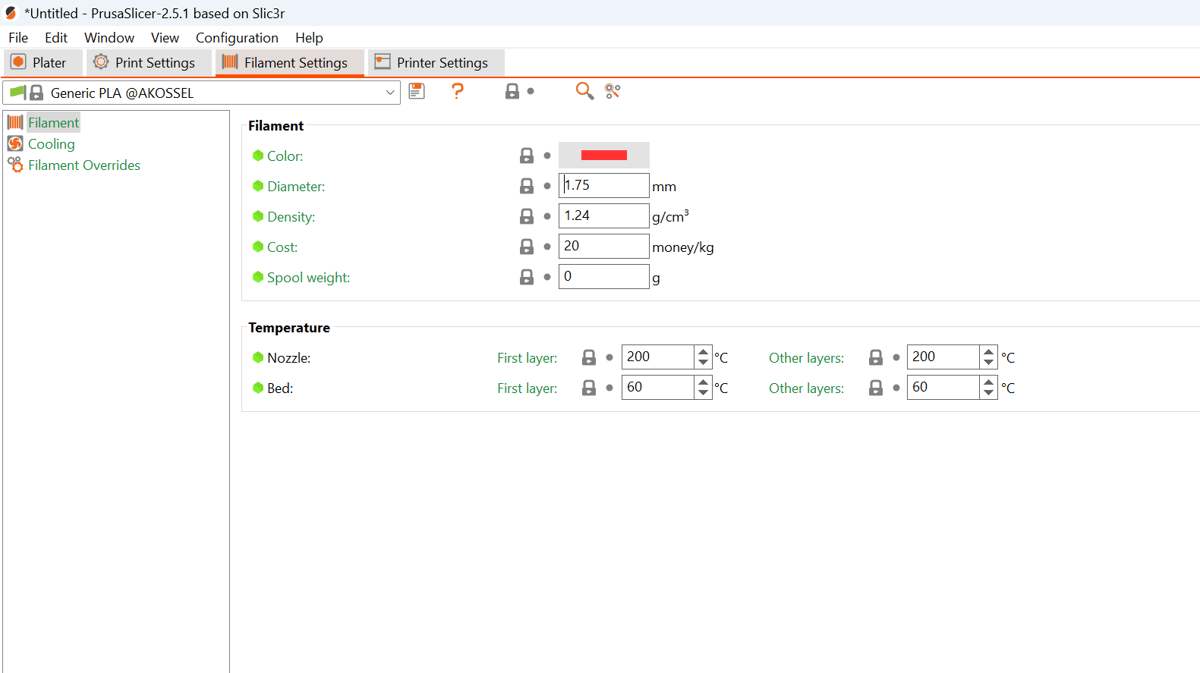Click the Density input field

pyautogui.click(x=604, y=215)
